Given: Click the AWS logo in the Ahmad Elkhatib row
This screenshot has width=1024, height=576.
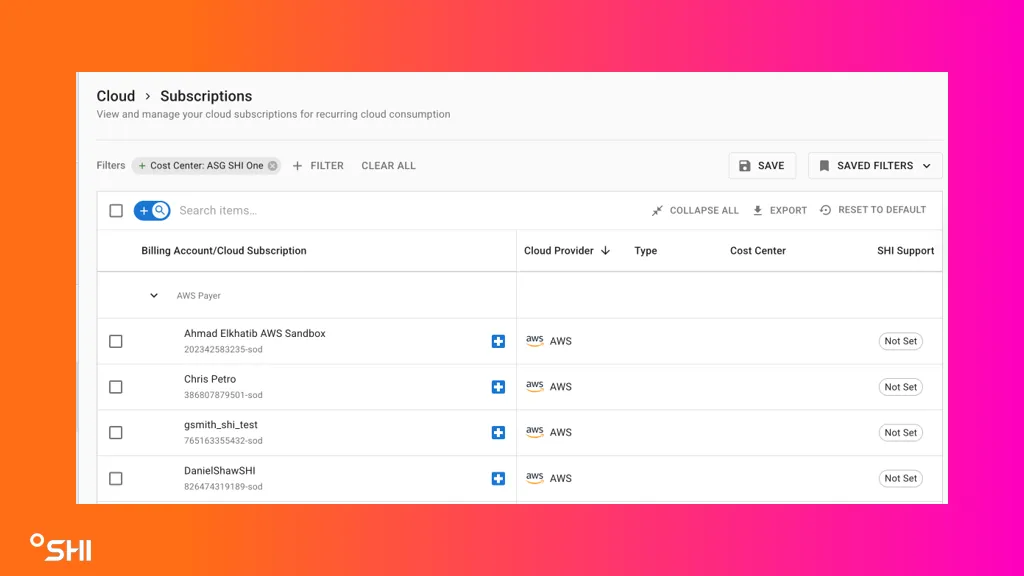Looking at the screenshot, I should [x=535, y=341].
